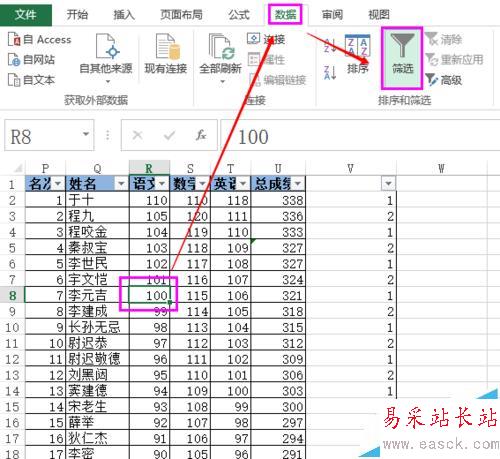500x459 pixels.
Task: Select cell with name 尉迟敬德
Action: click(97, 359)
